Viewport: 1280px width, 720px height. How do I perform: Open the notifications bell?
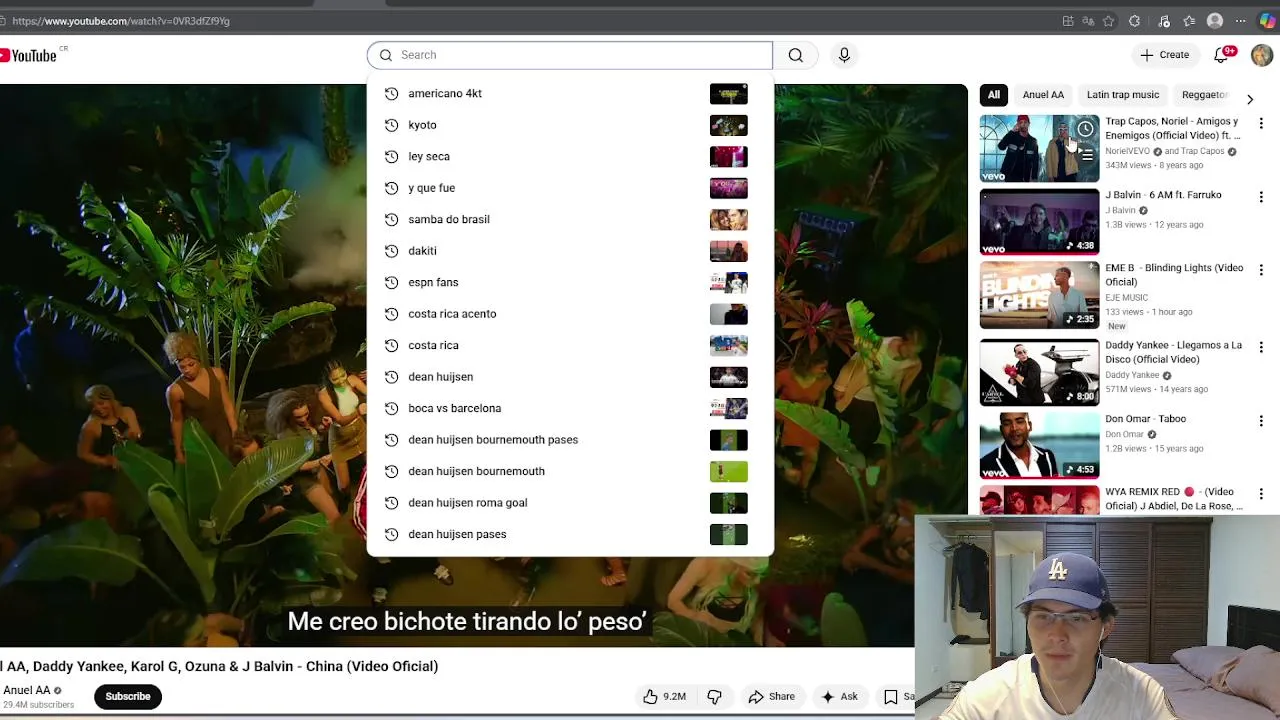coord(1222,55)
